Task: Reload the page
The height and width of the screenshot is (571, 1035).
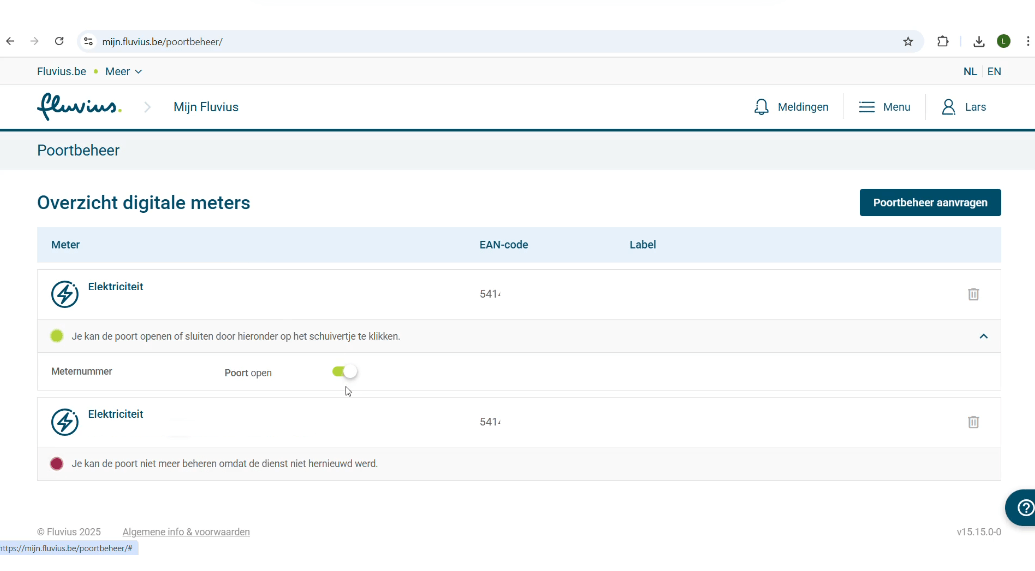Action: (59, 41)
